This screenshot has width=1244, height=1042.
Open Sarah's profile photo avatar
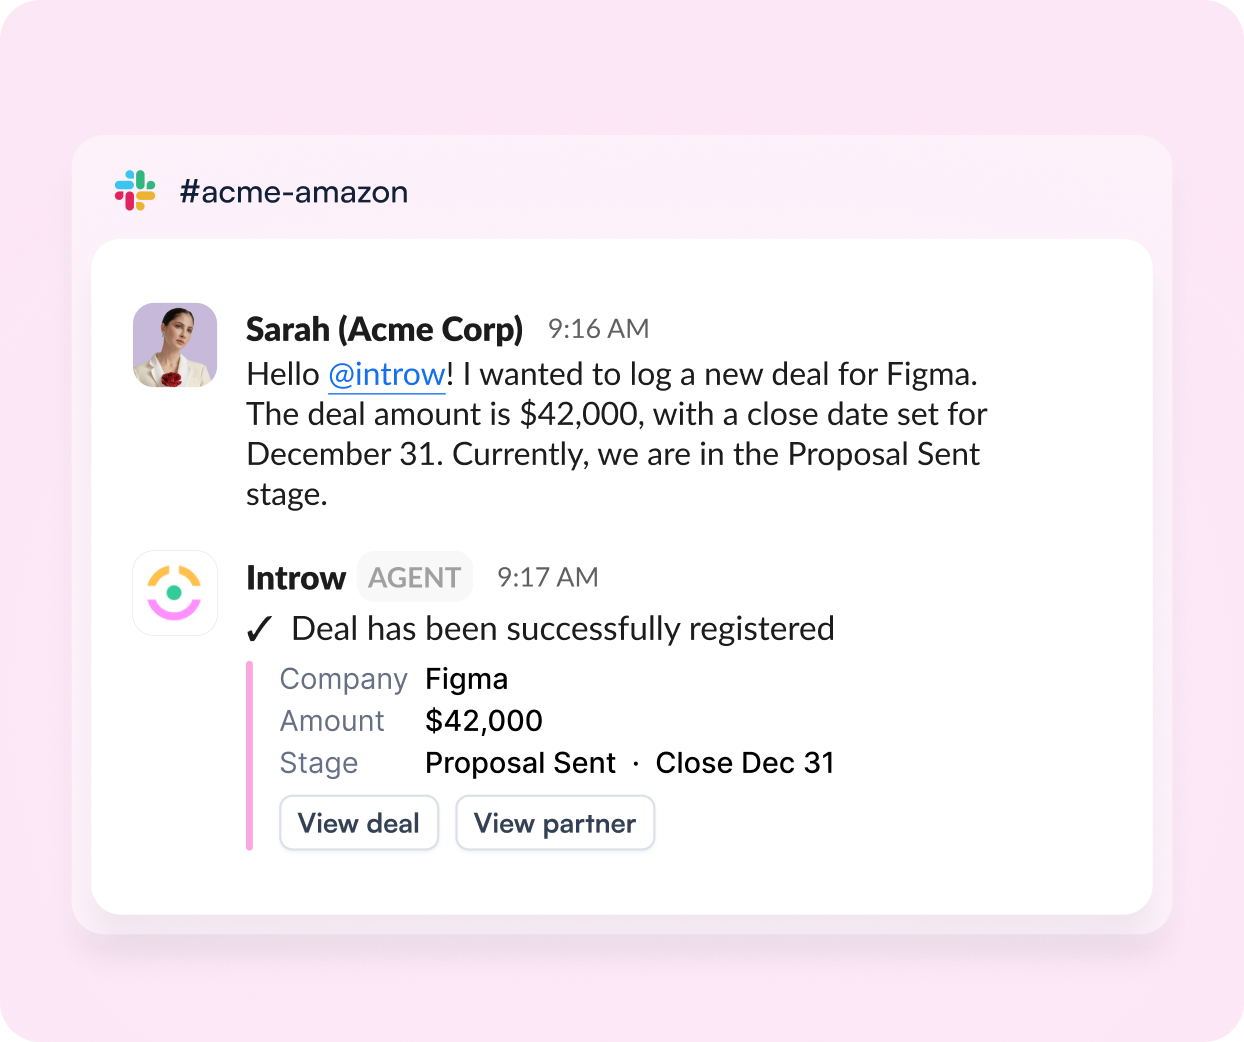click(x=175, y=345)
